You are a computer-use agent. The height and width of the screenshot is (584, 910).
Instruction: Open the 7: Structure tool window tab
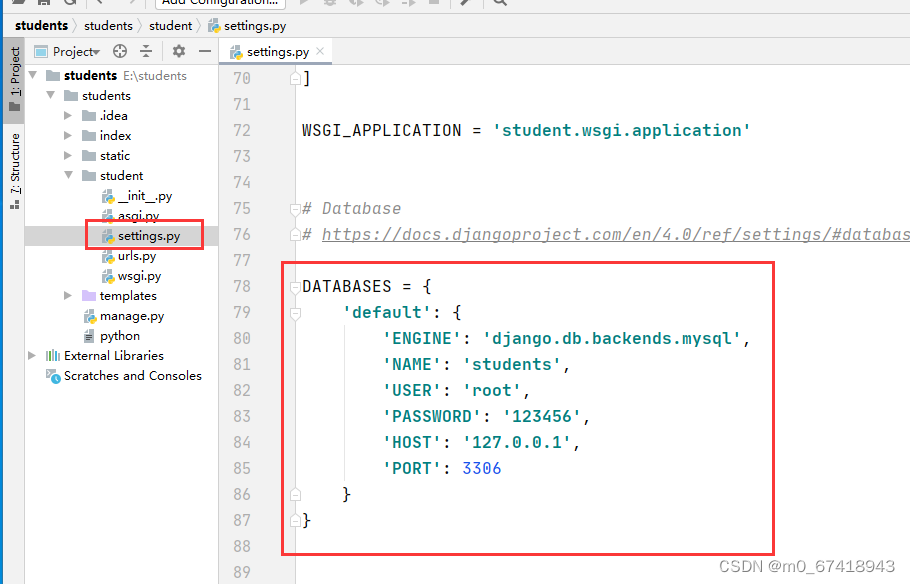[x=15, y=171]
